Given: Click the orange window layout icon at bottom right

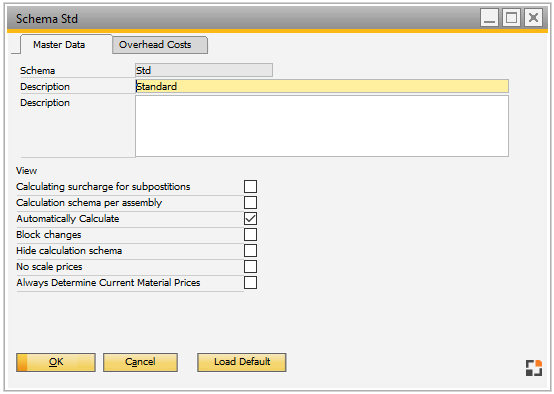Looking at the screenshot, I should 534,368.
